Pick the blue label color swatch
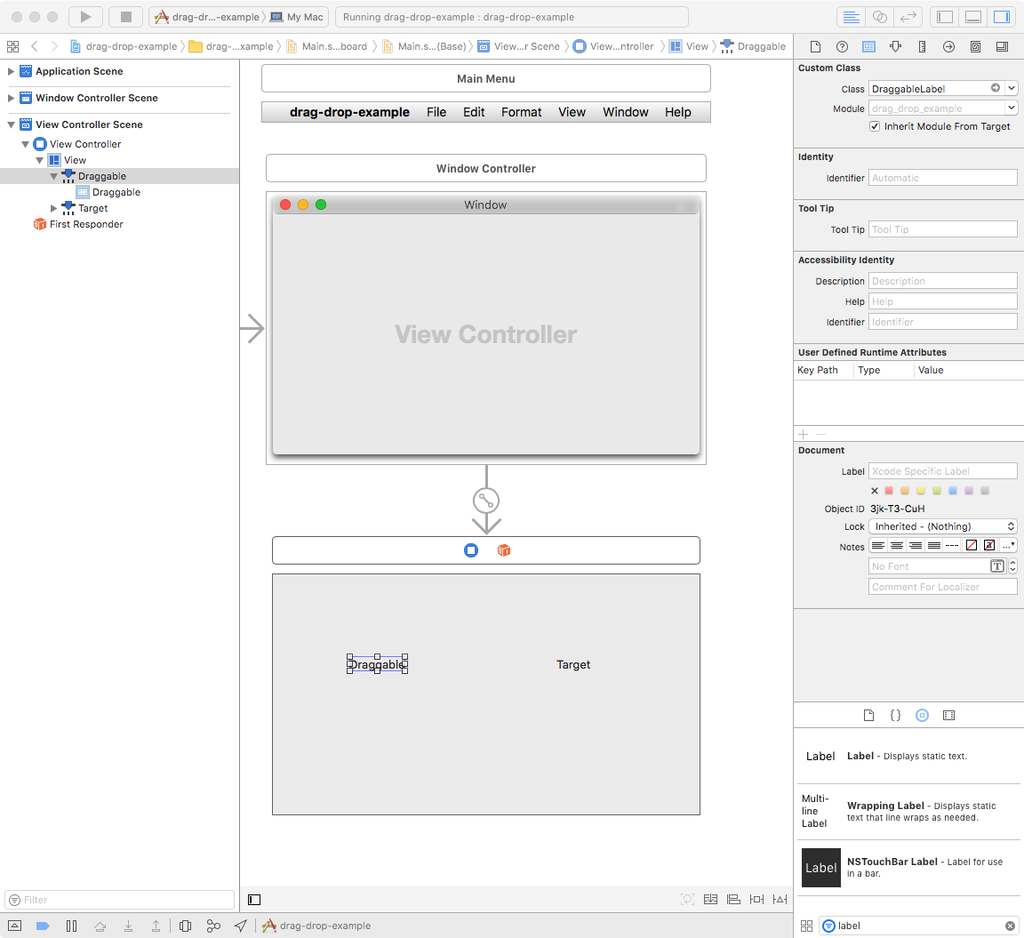Screen dimensions: 1024x938 point(953,491)
